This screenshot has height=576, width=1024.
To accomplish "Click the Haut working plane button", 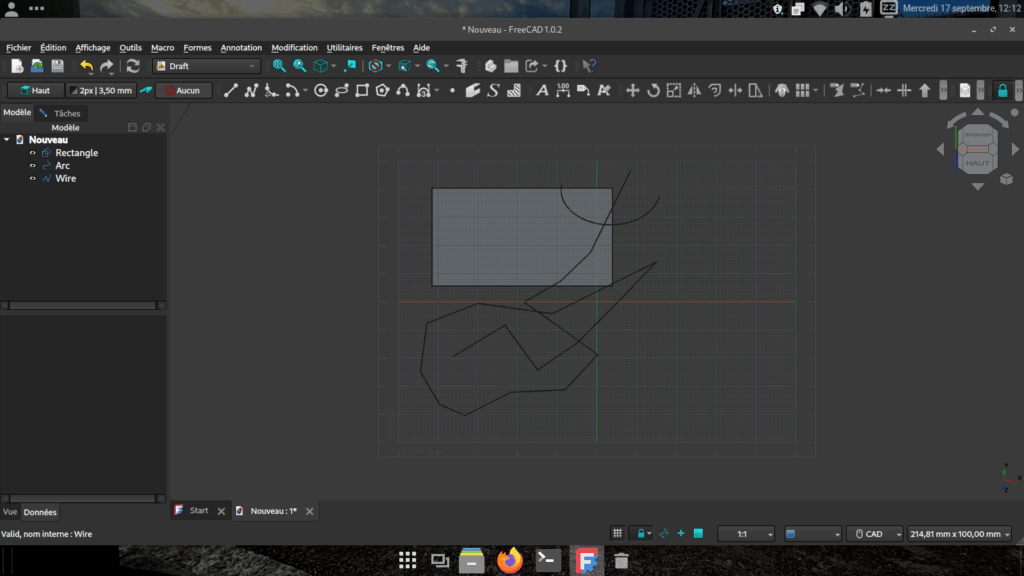I will (35, 91).
